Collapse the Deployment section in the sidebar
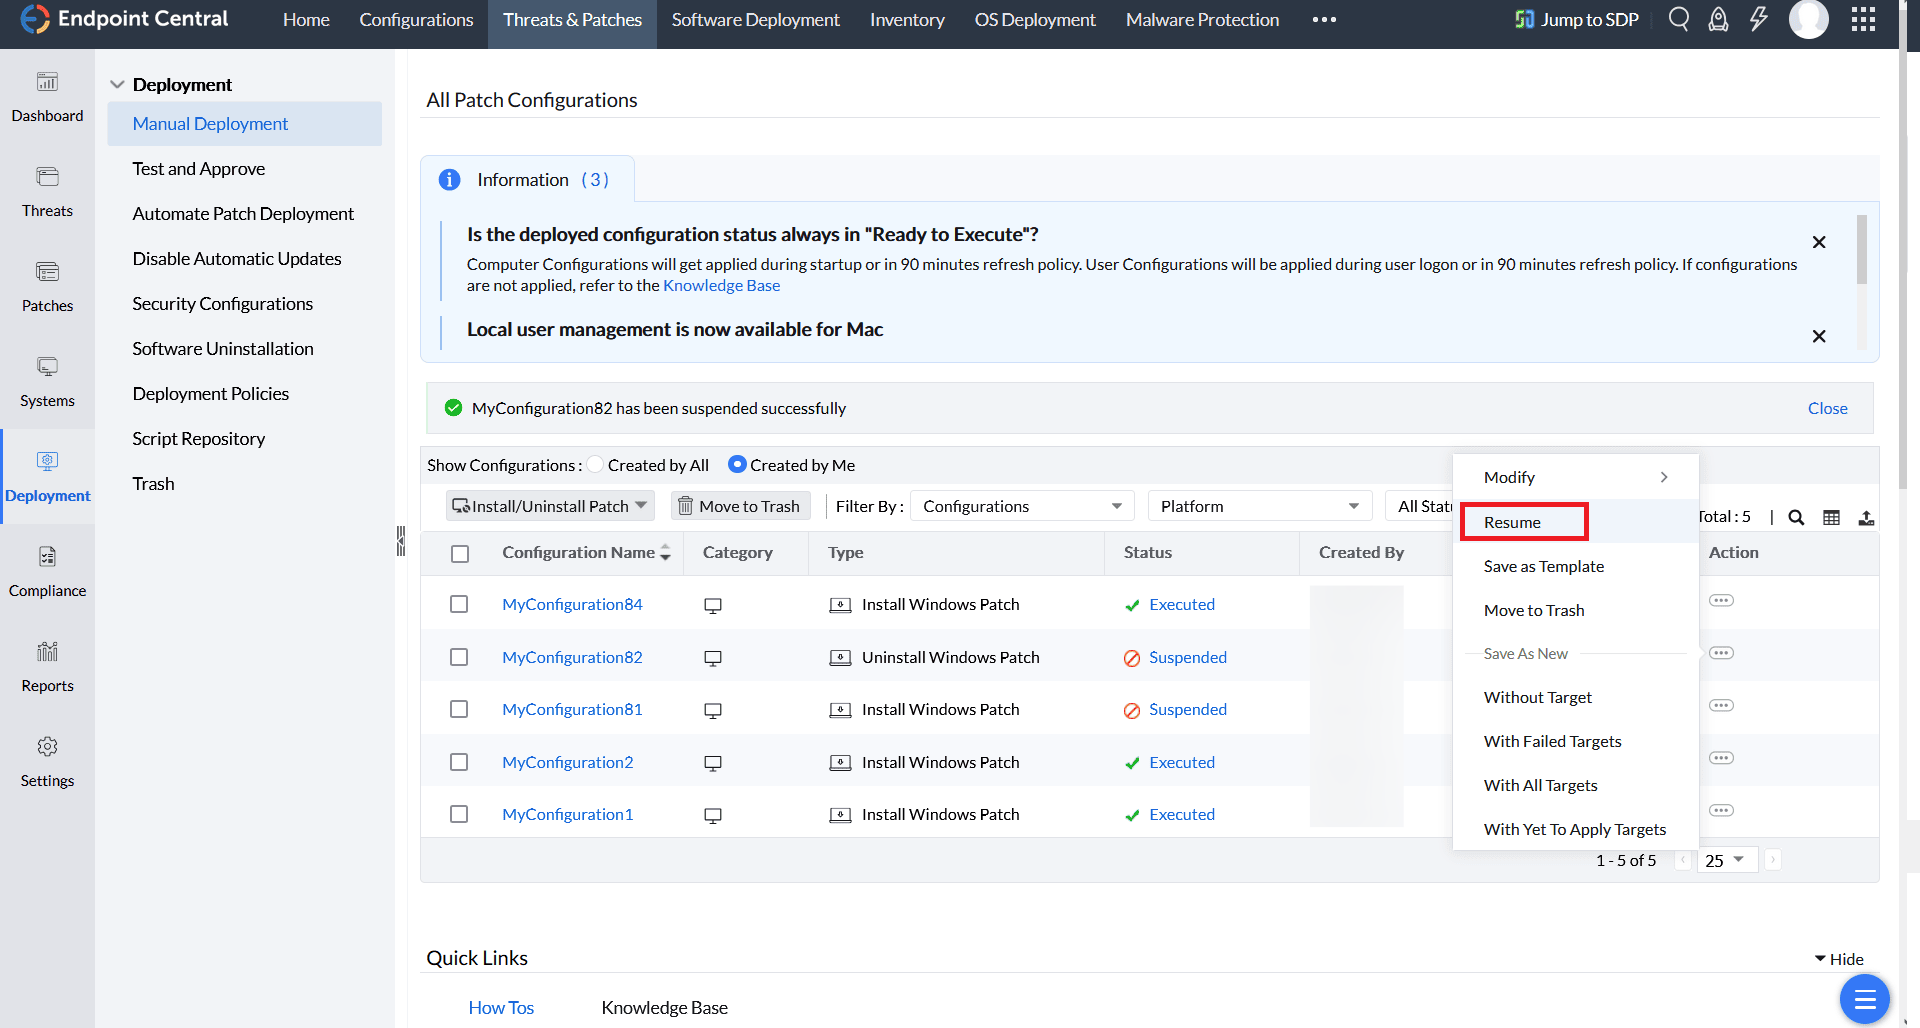The height and width of the screenshot is (1028, 1920). [x=117, y=85]
